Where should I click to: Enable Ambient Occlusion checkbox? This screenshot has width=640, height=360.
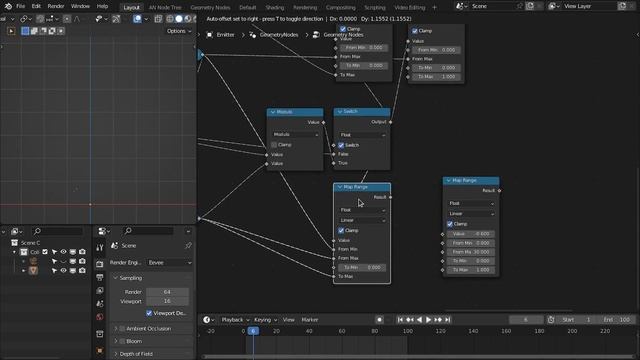coord(122,329)
